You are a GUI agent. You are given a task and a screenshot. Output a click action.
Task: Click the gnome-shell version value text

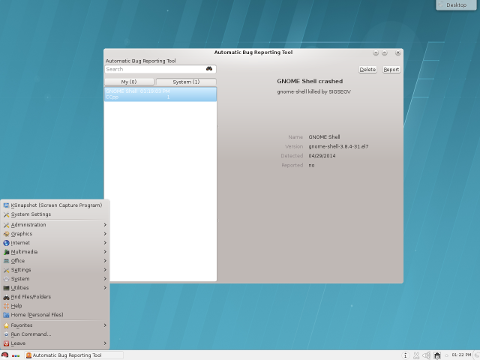pos(338,146)
